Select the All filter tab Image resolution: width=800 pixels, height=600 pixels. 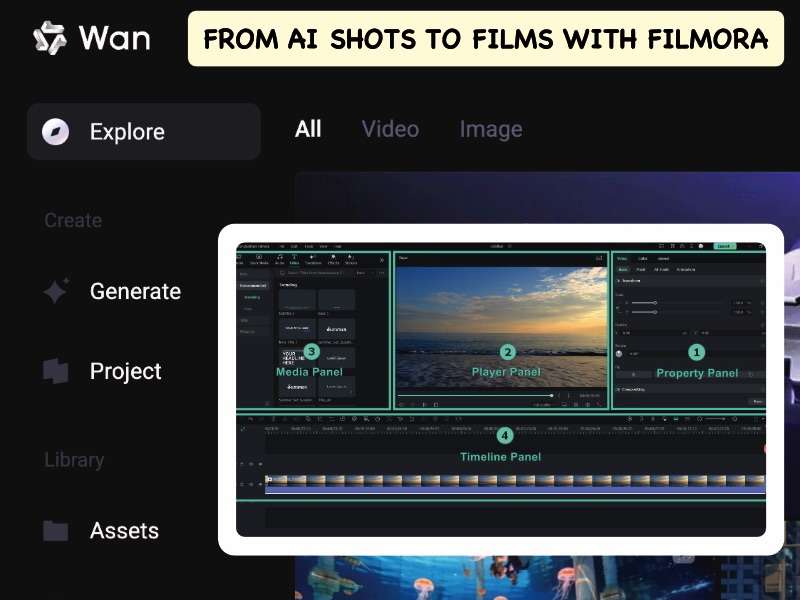308,129
